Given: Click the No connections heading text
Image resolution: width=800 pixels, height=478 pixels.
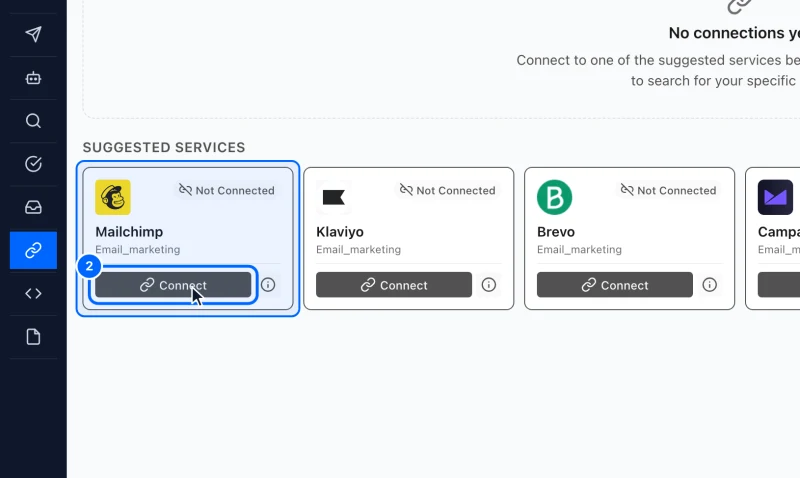Looking at the screenshot, I should 734,33.
